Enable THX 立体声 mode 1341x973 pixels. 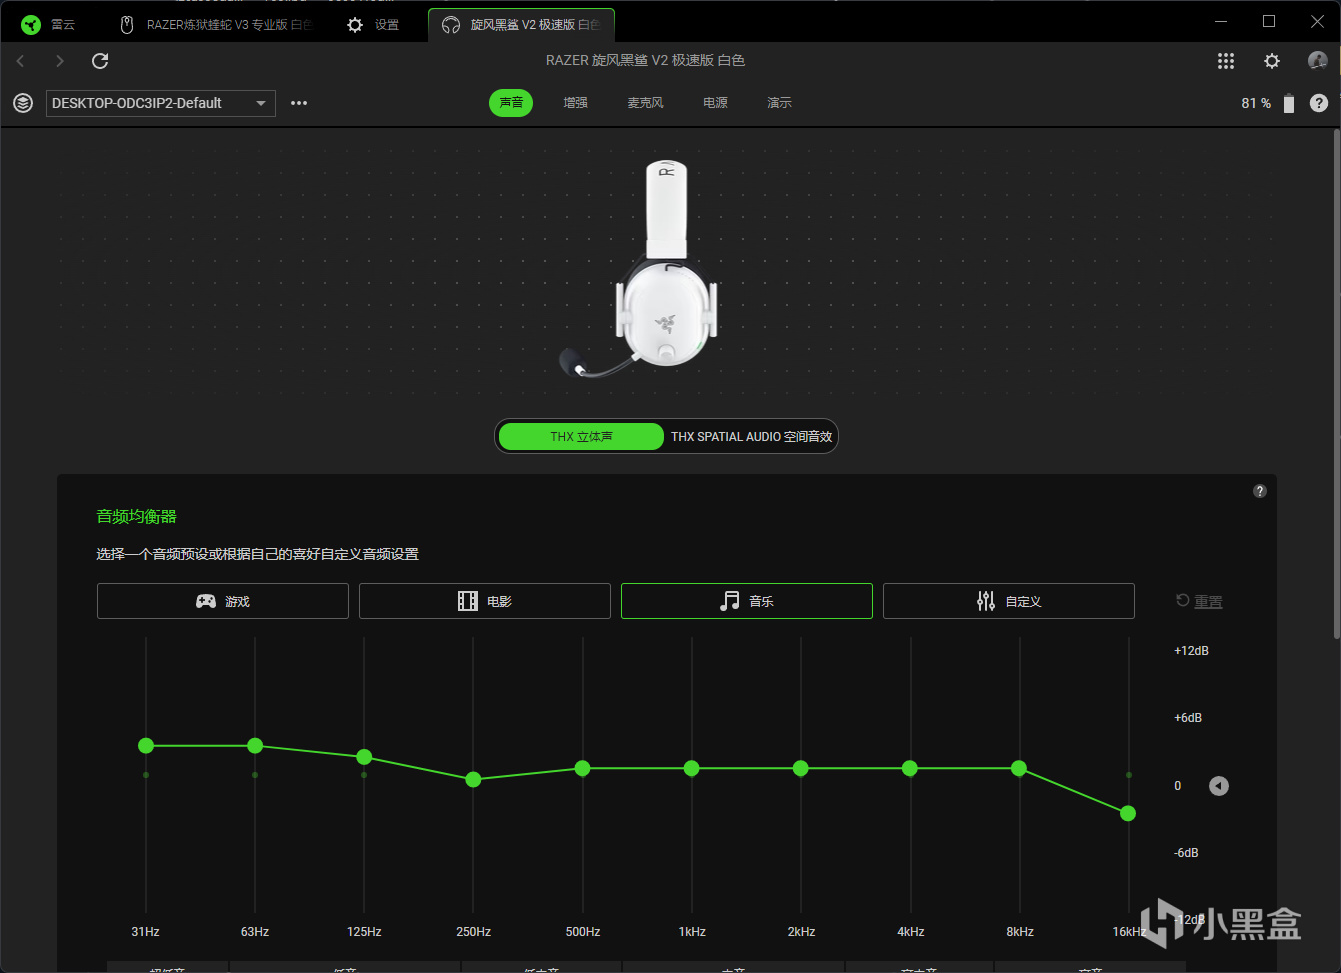point(581,437)
